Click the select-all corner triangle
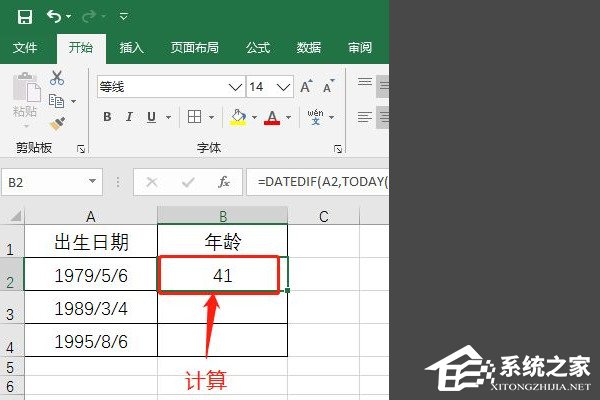This screenshot has height=400, width=600. pyautogui.click(x=15, y=217)
